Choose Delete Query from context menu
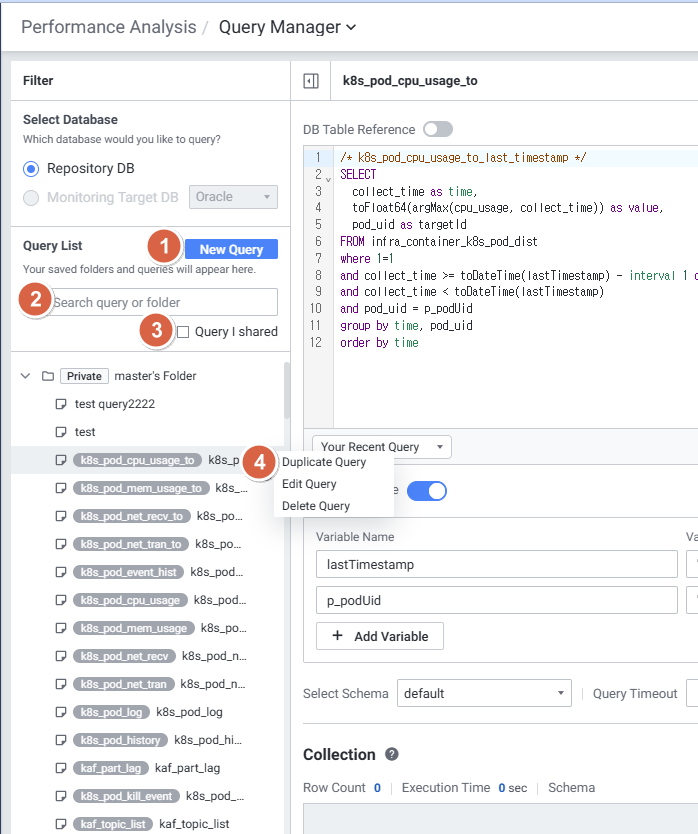Image resolution: width=698 pixels, height=834 pixels. tap(316, 506)
